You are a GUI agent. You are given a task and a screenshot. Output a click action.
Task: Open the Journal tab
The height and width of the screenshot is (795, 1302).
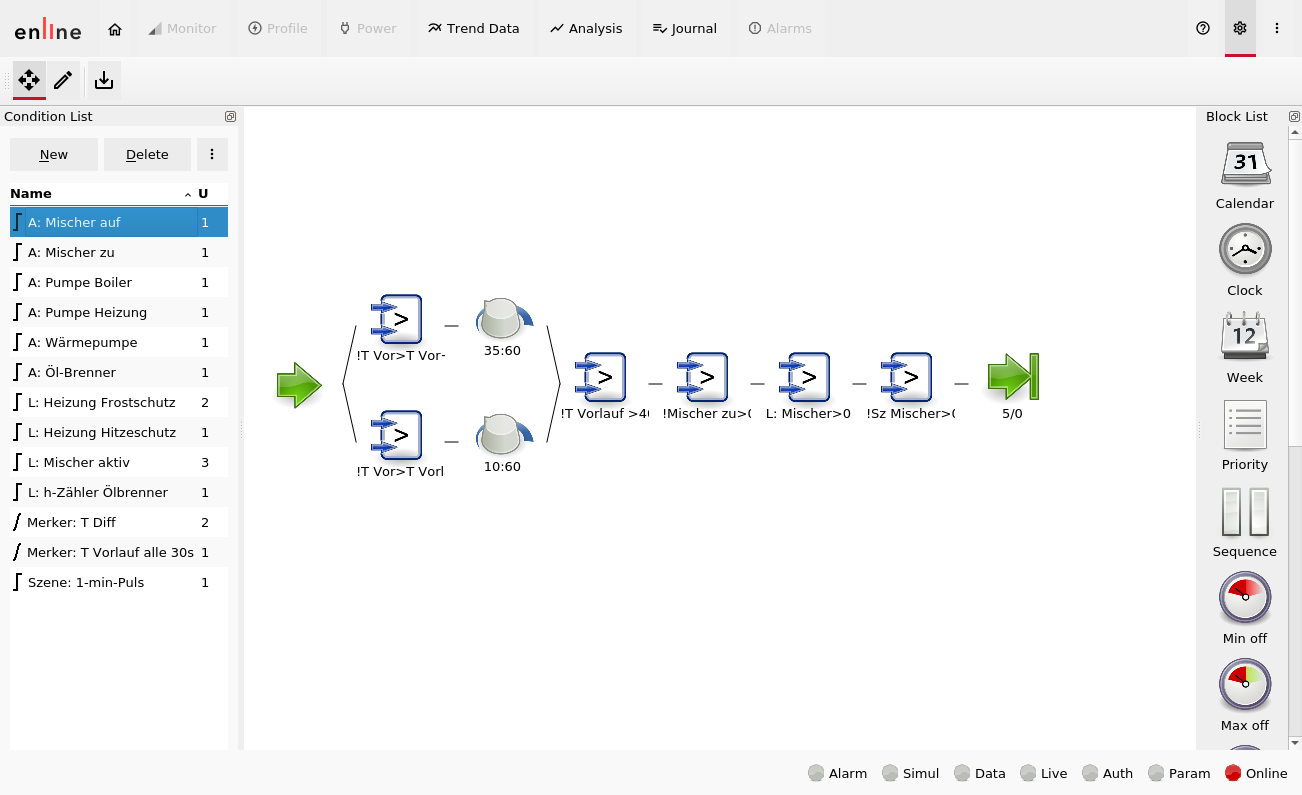click(x=684, y=28)
